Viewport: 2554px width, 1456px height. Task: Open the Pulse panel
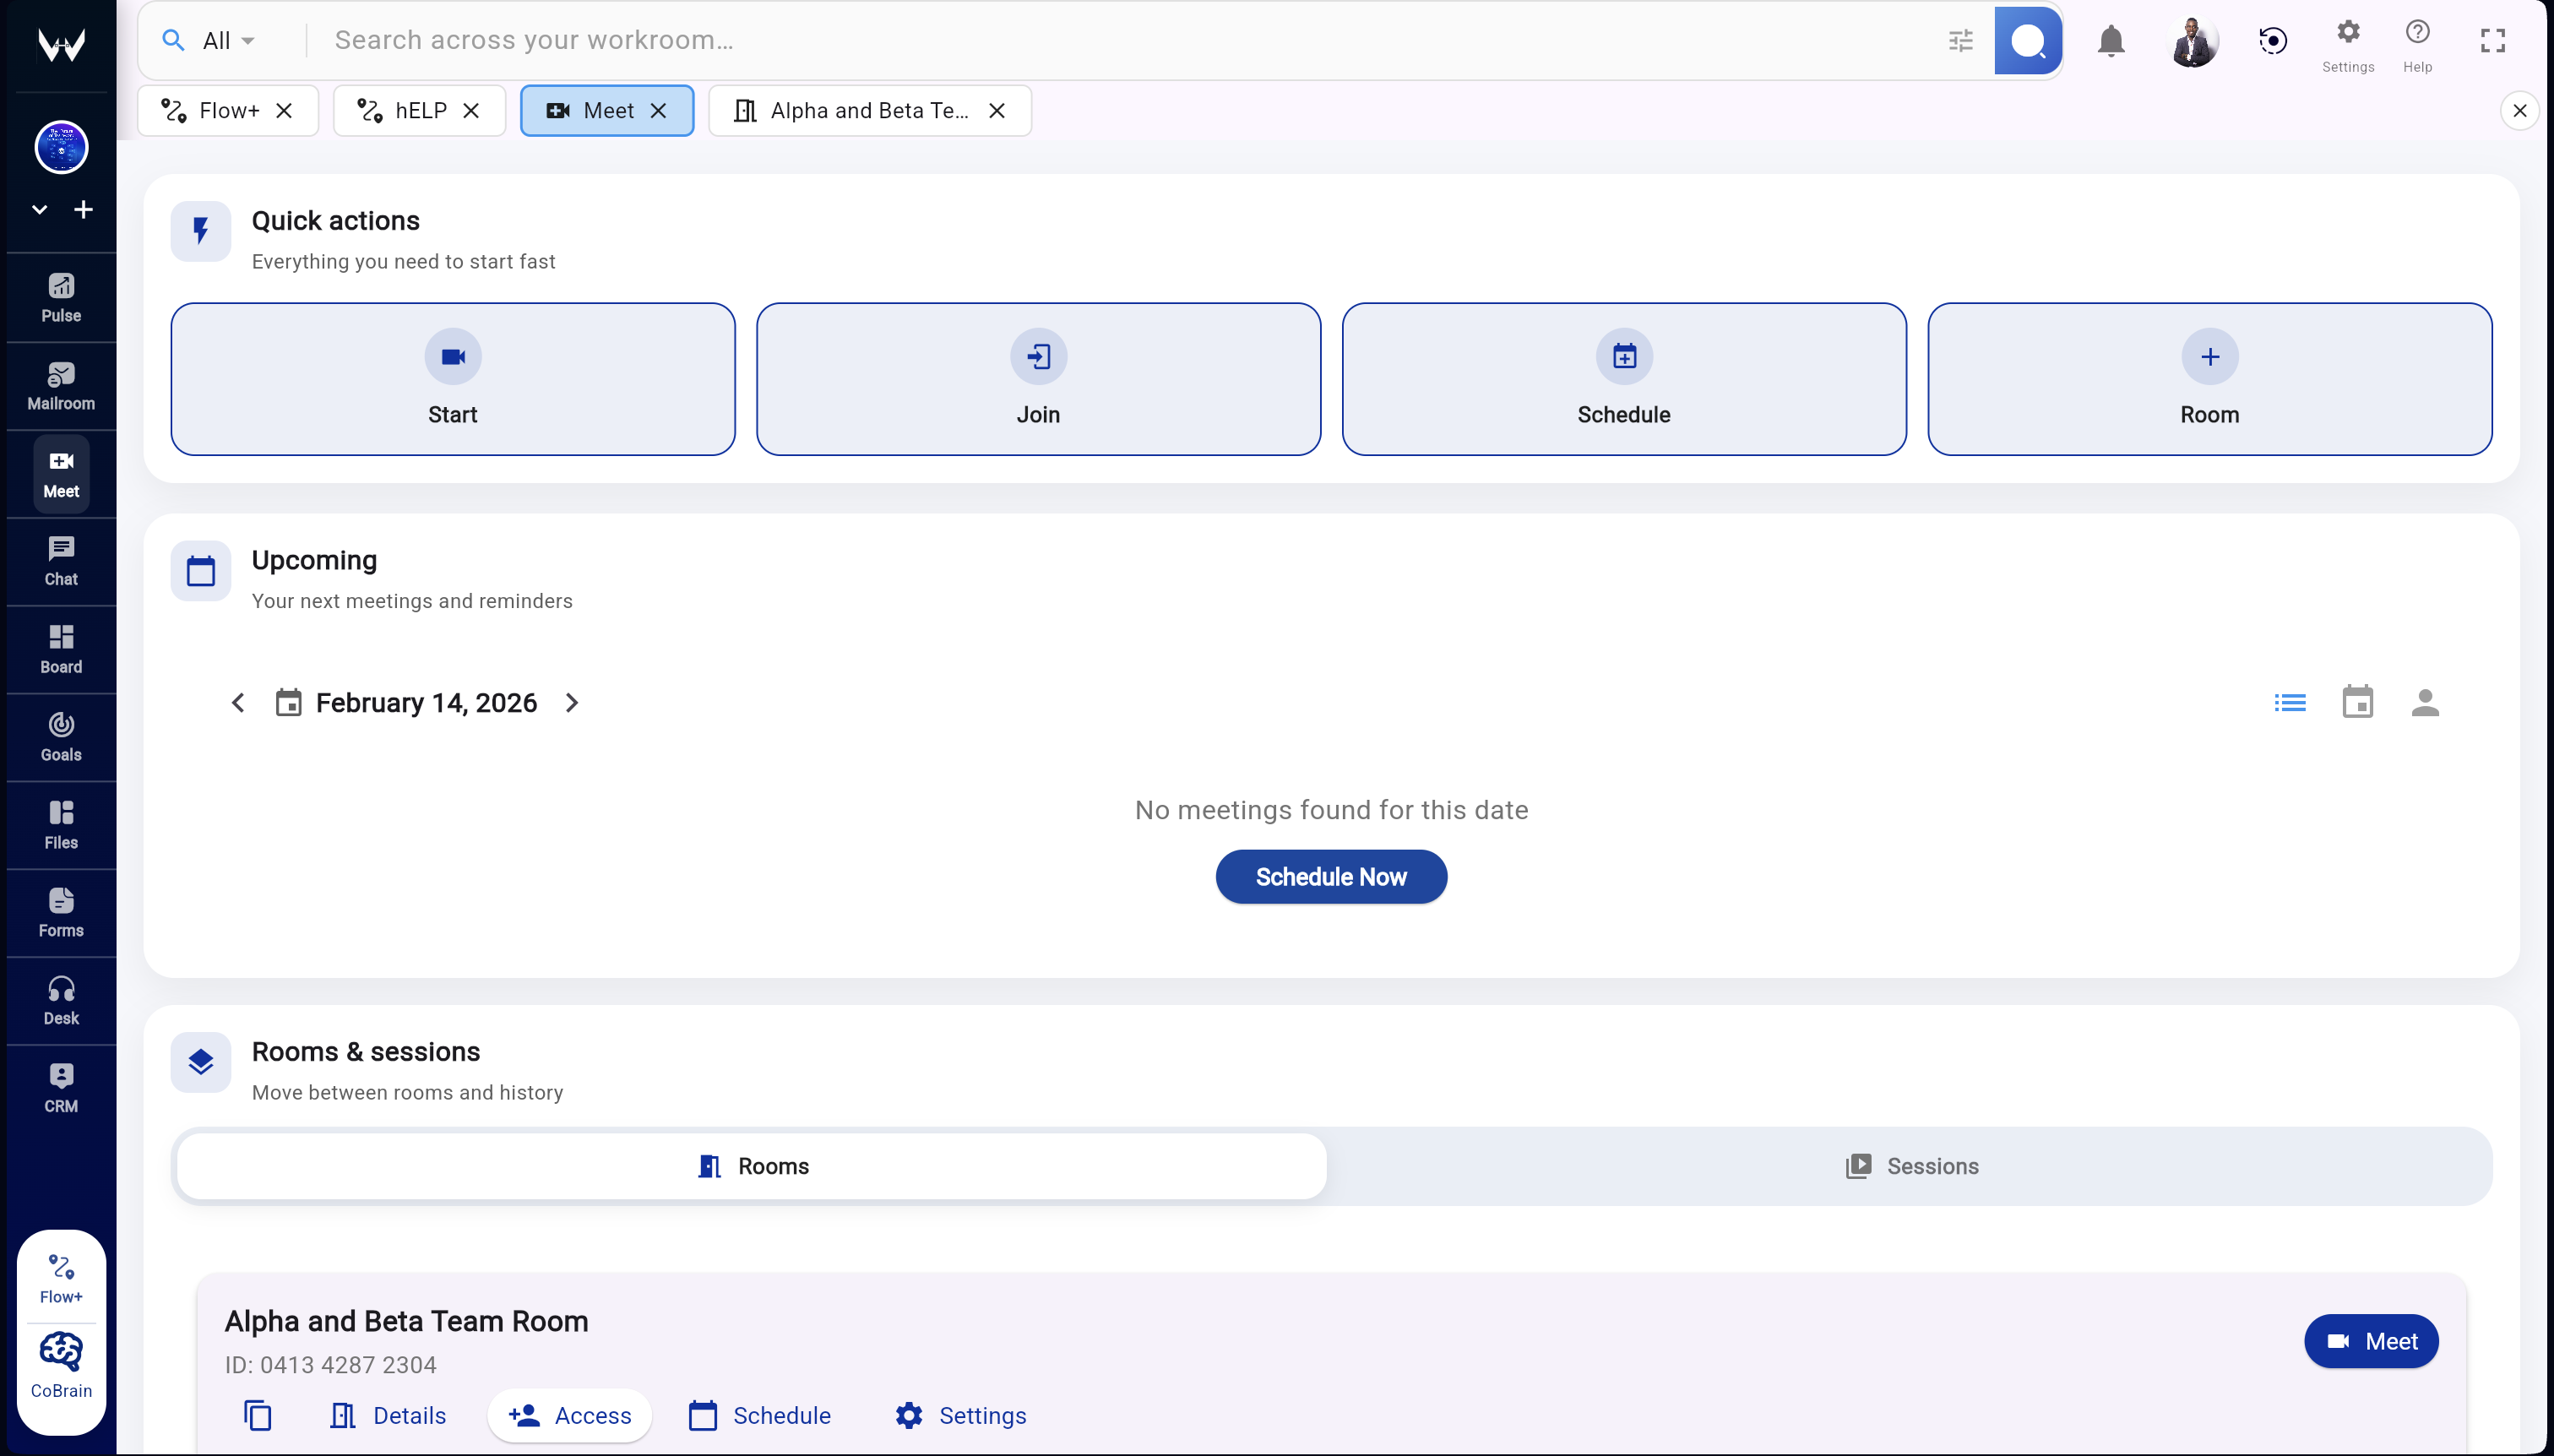(x=60, y=297)
